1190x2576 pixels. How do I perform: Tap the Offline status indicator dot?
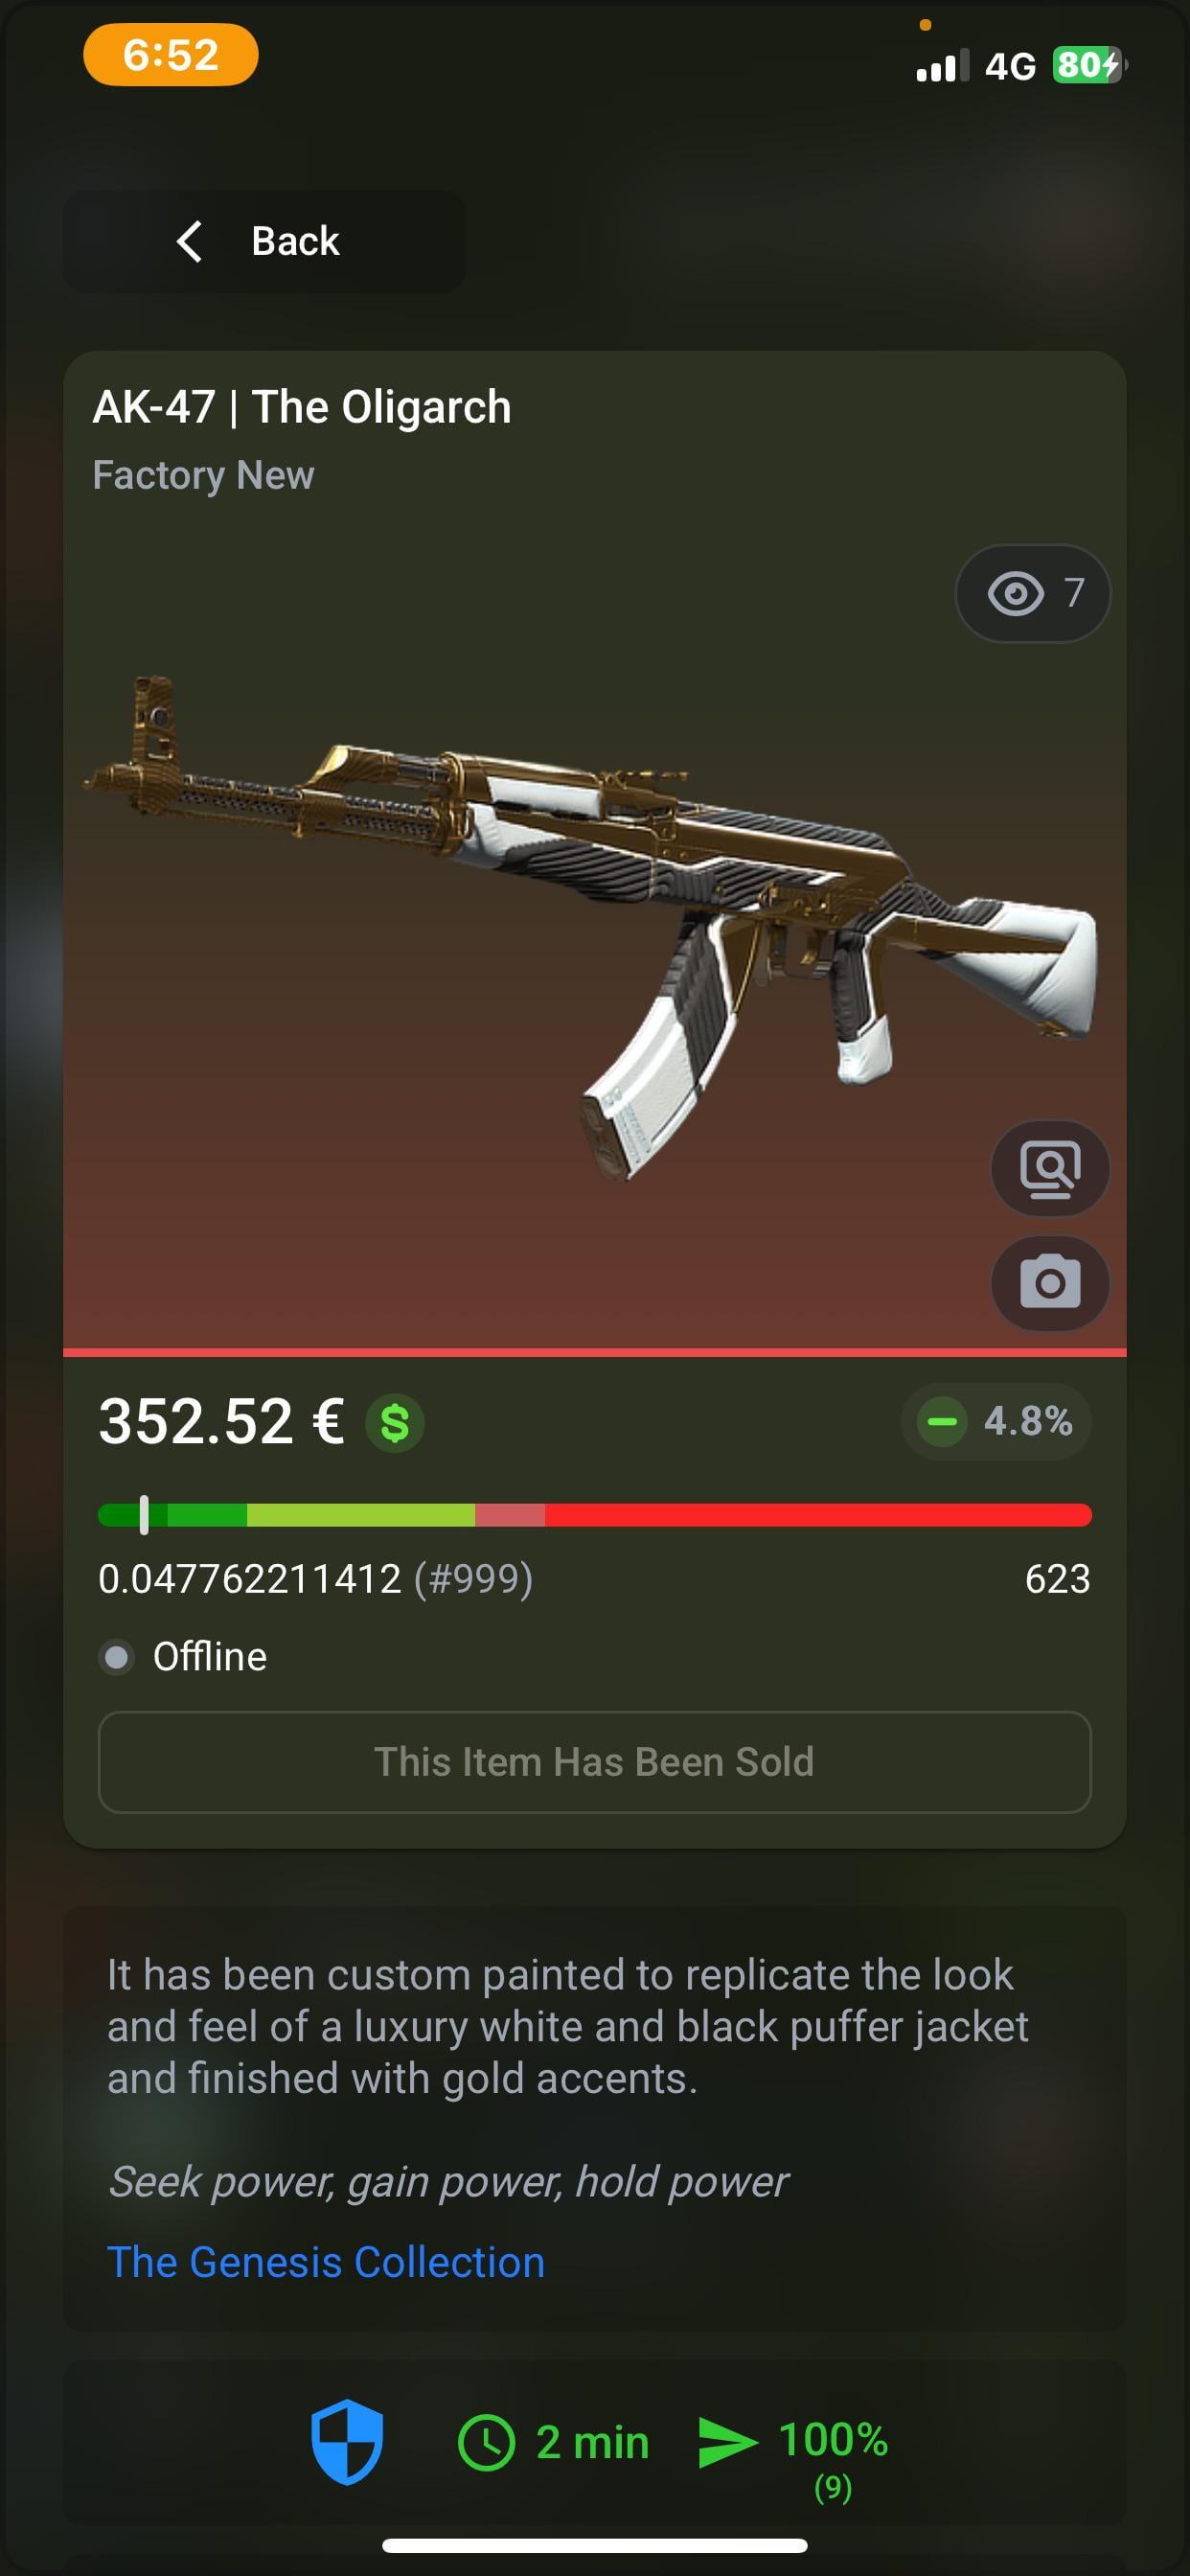pyautogui.click(x=117, y=1657)
